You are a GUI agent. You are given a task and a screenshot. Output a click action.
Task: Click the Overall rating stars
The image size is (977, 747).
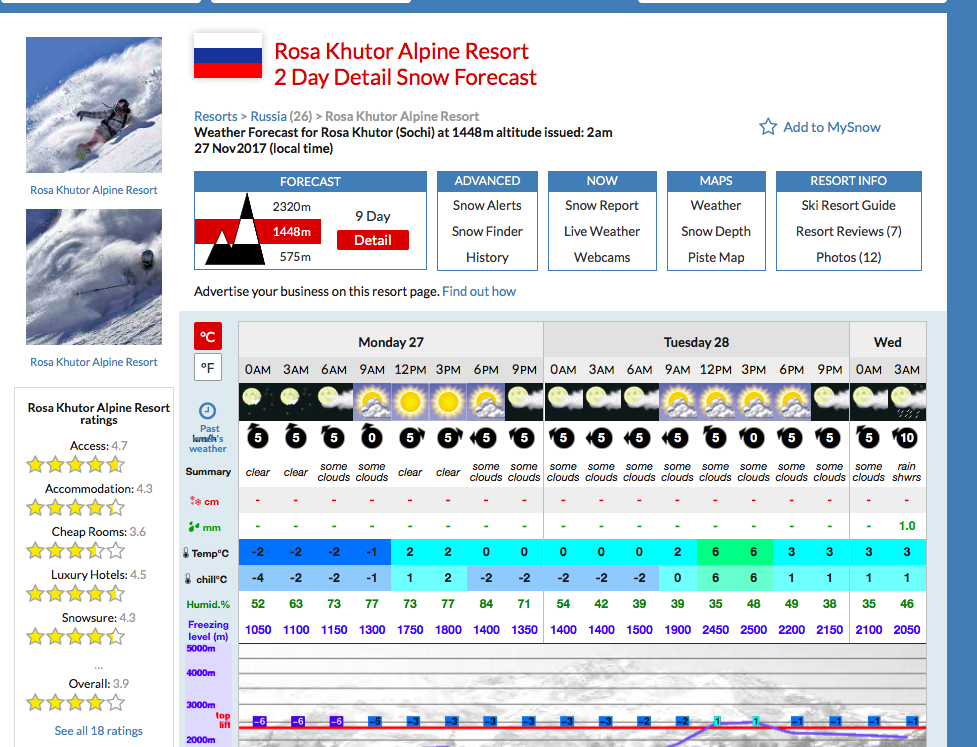coord(75,703)
